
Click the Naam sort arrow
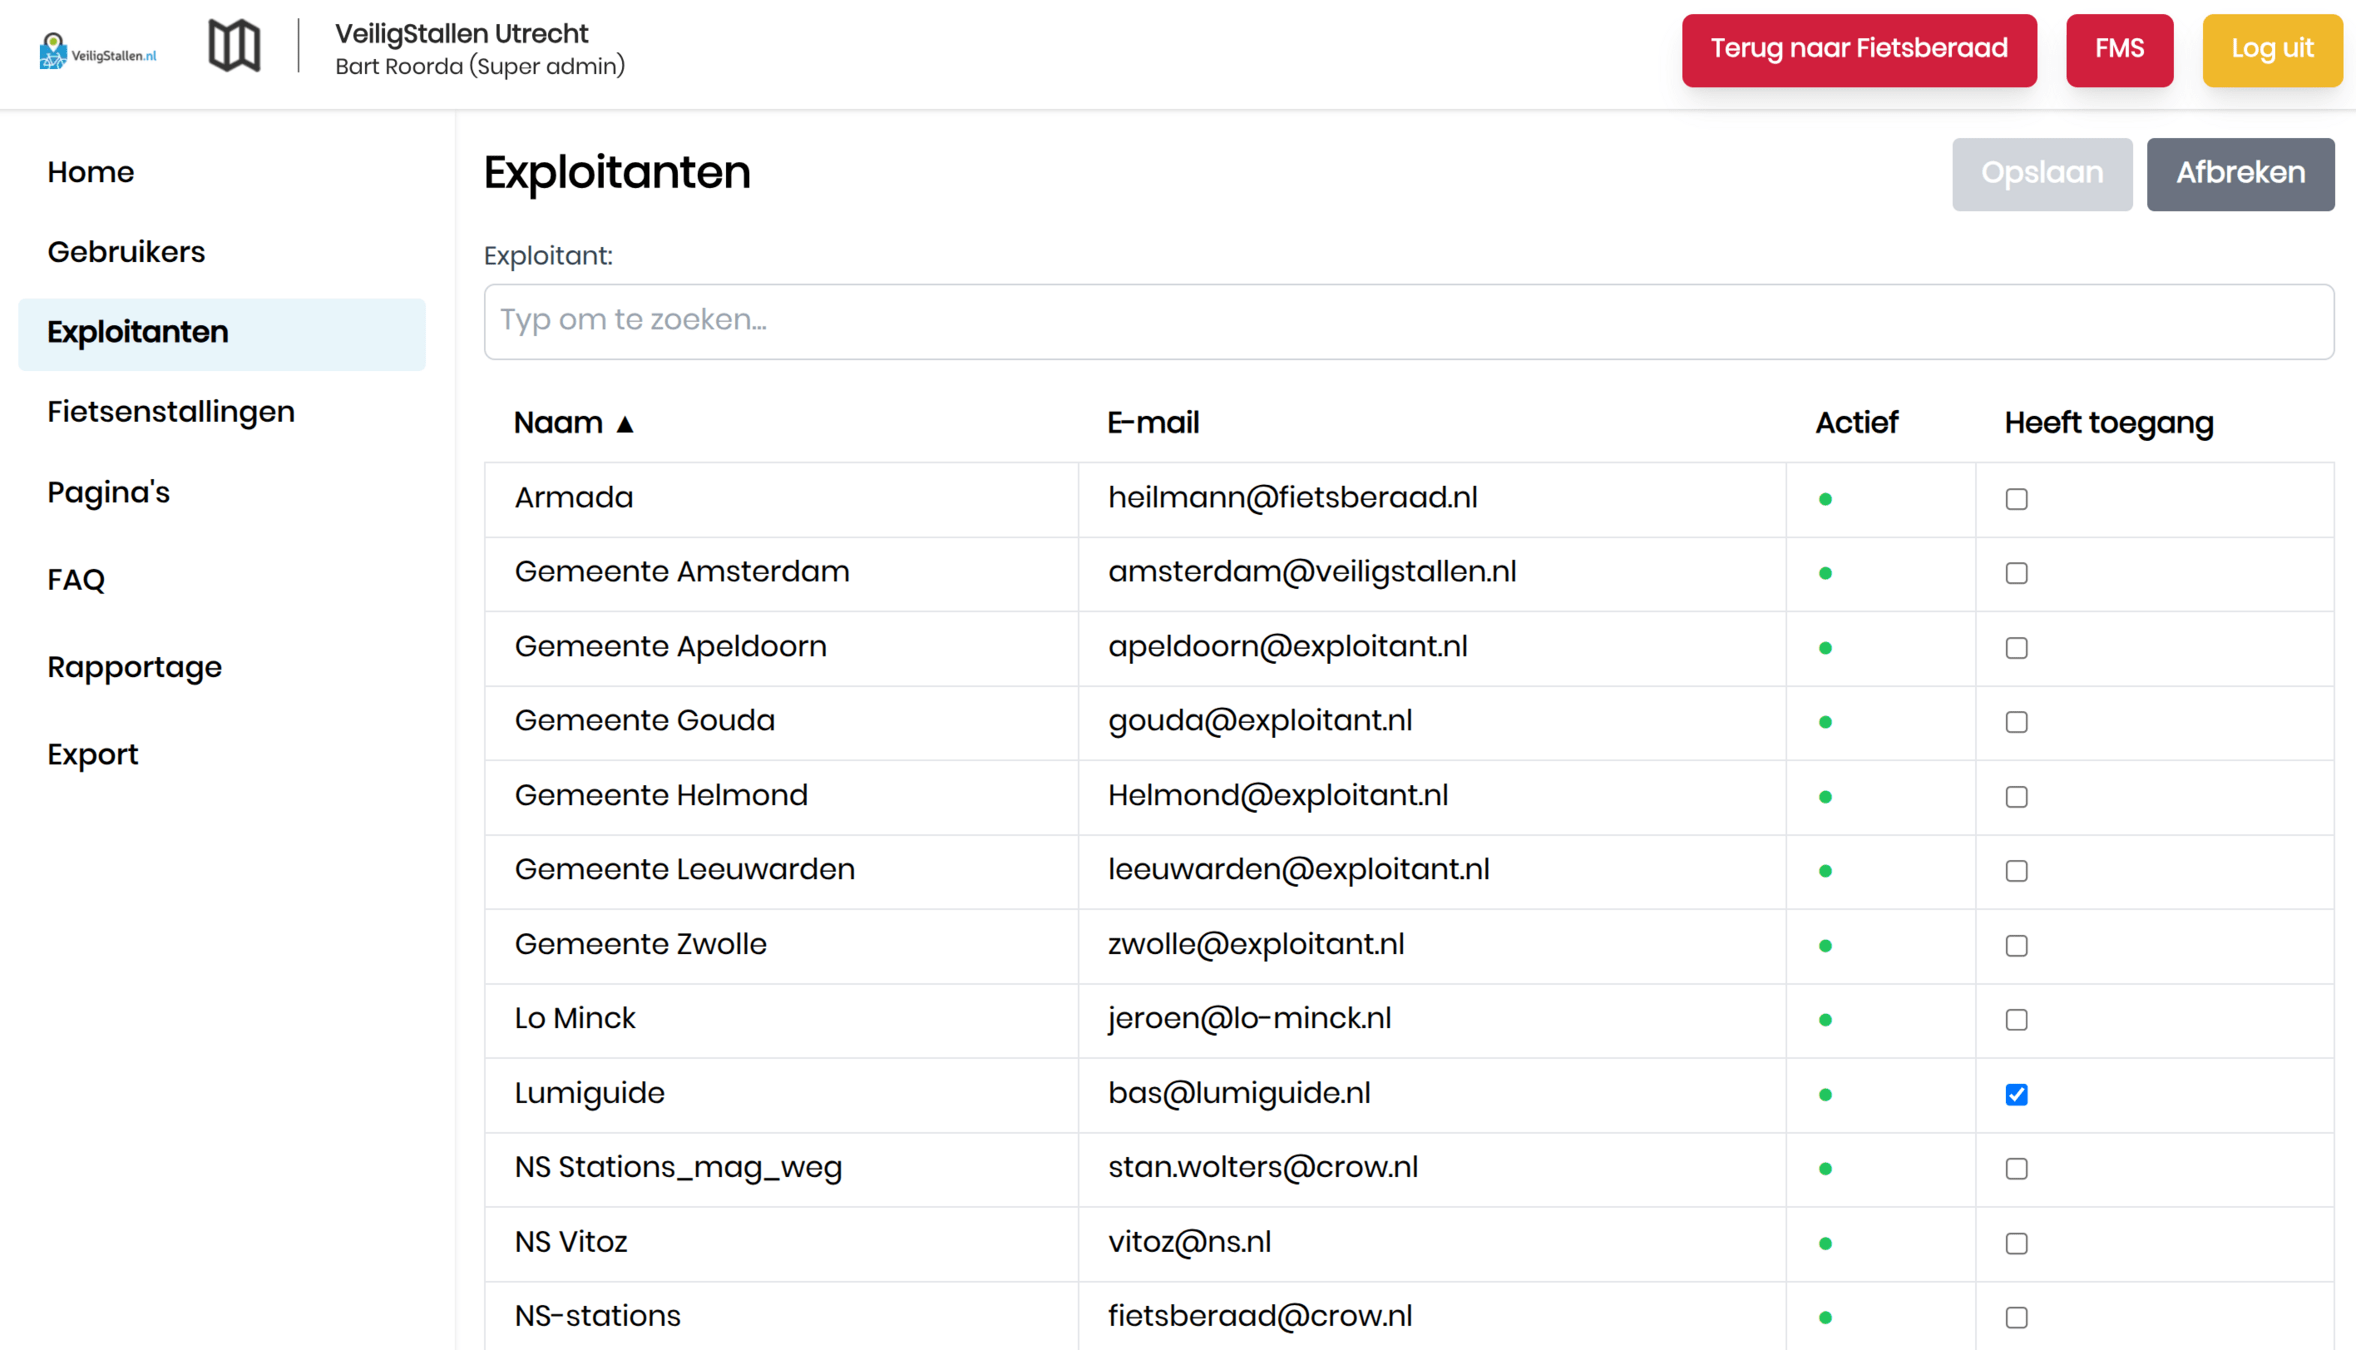tap(625, 424)
